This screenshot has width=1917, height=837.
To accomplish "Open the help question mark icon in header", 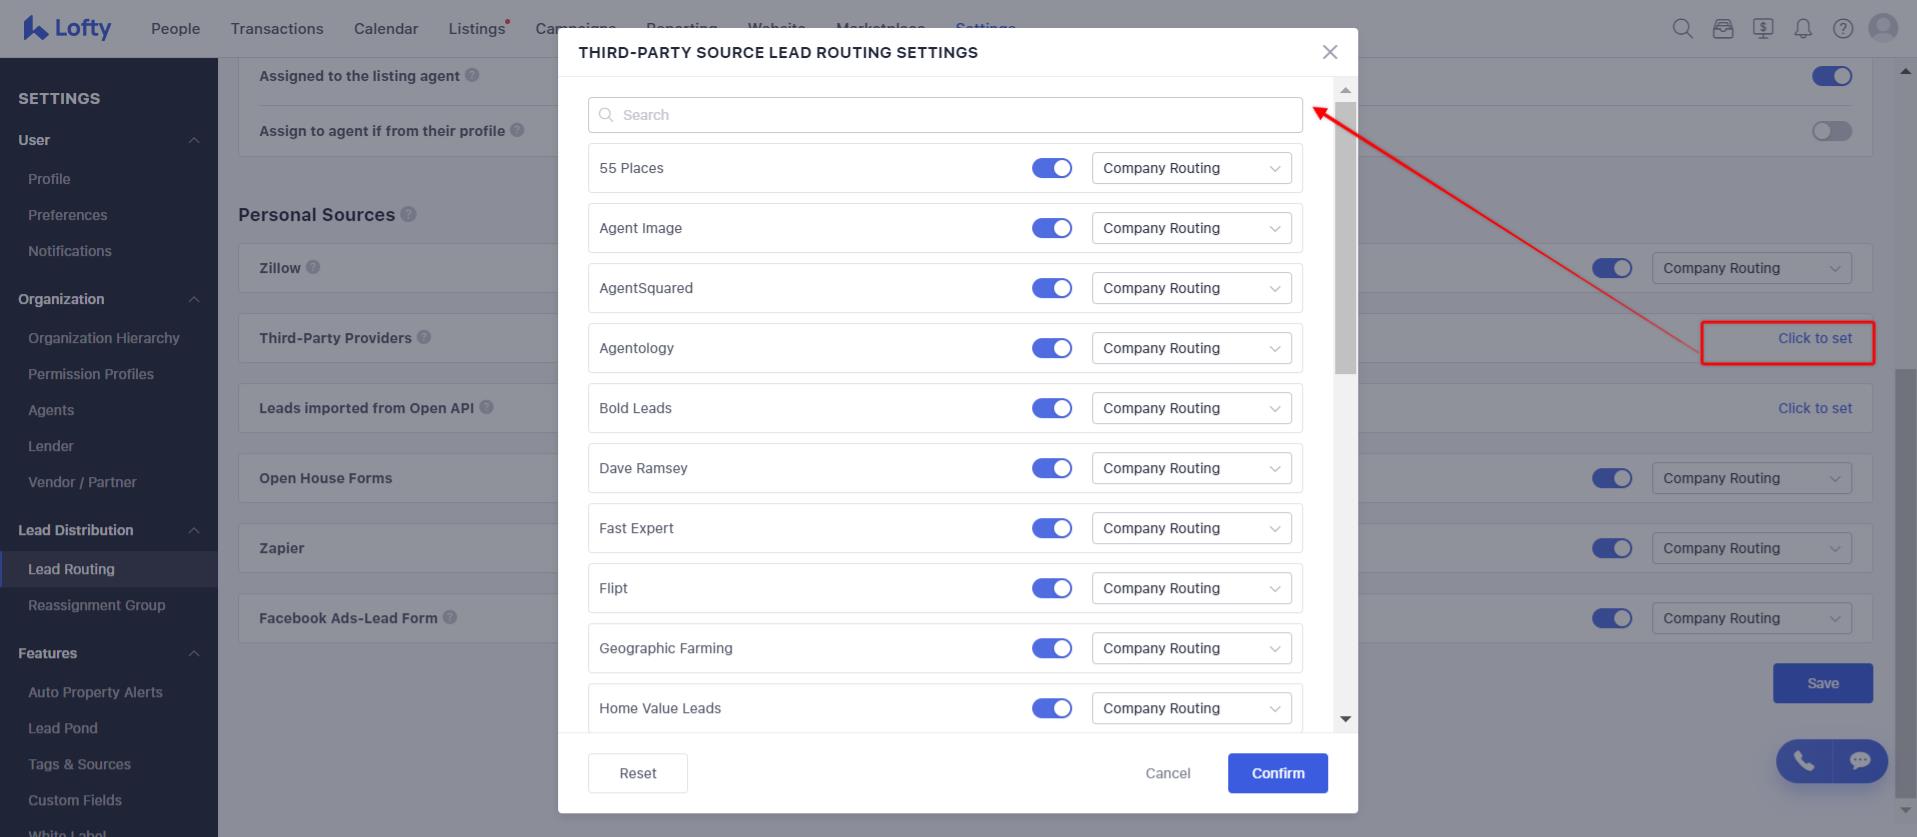I will point(1843,28).
